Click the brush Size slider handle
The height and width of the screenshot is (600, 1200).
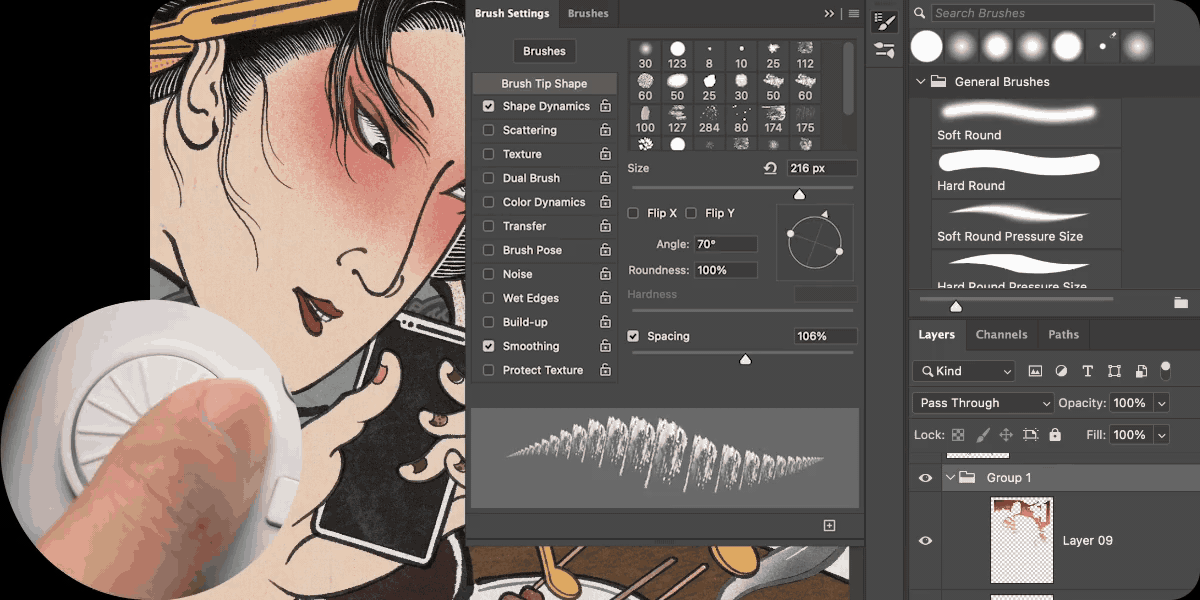click(799, 194)
